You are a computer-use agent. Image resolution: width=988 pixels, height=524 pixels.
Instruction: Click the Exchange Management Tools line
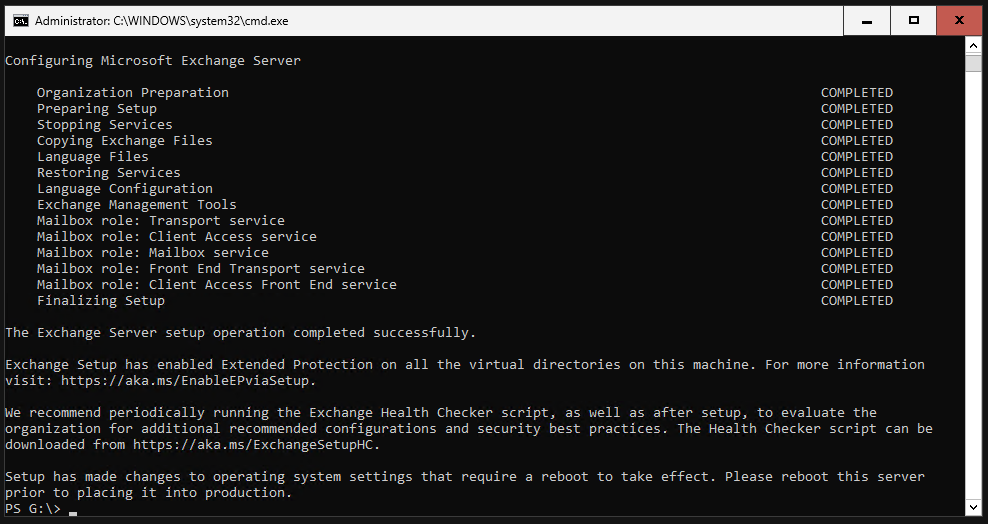click(x=137, y=205)
